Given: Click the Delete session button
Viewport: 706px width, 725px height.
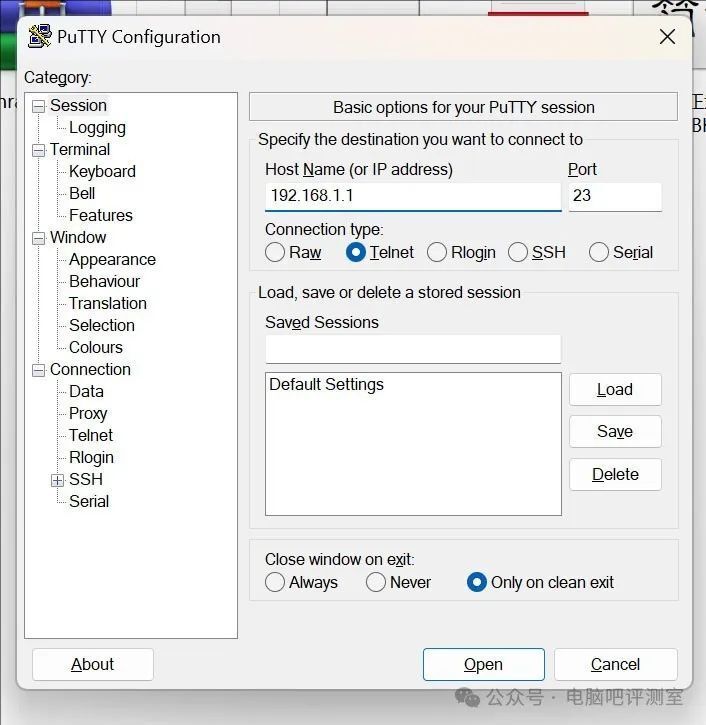Looking at the screenshot, I should pos(615,474).
